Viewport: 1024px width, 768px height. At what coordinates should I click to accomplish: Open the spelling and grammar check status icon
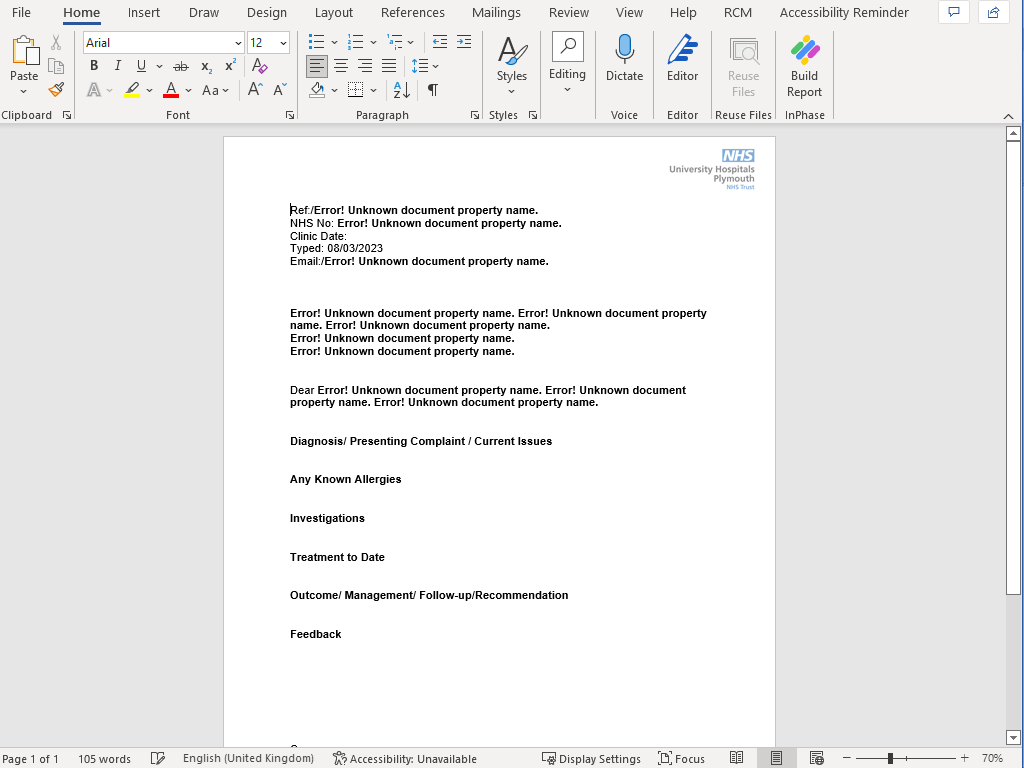click(x=157, y=758)
